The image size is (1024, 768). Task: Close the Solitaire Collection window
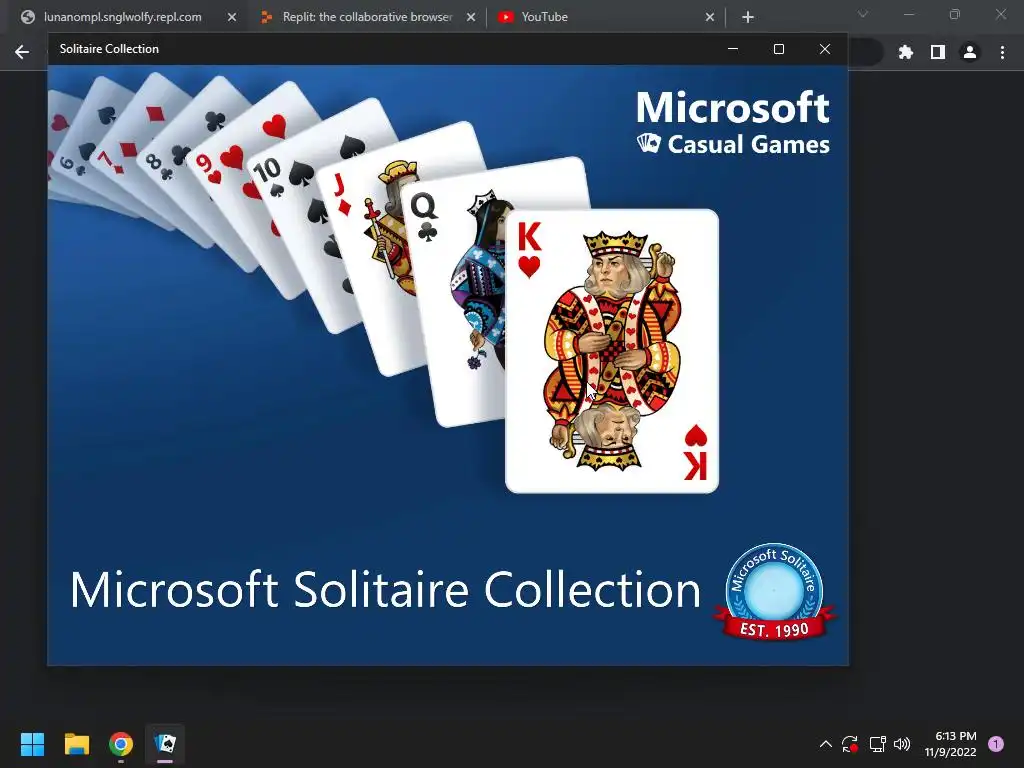pyautogui.click(x=825, y=49)
